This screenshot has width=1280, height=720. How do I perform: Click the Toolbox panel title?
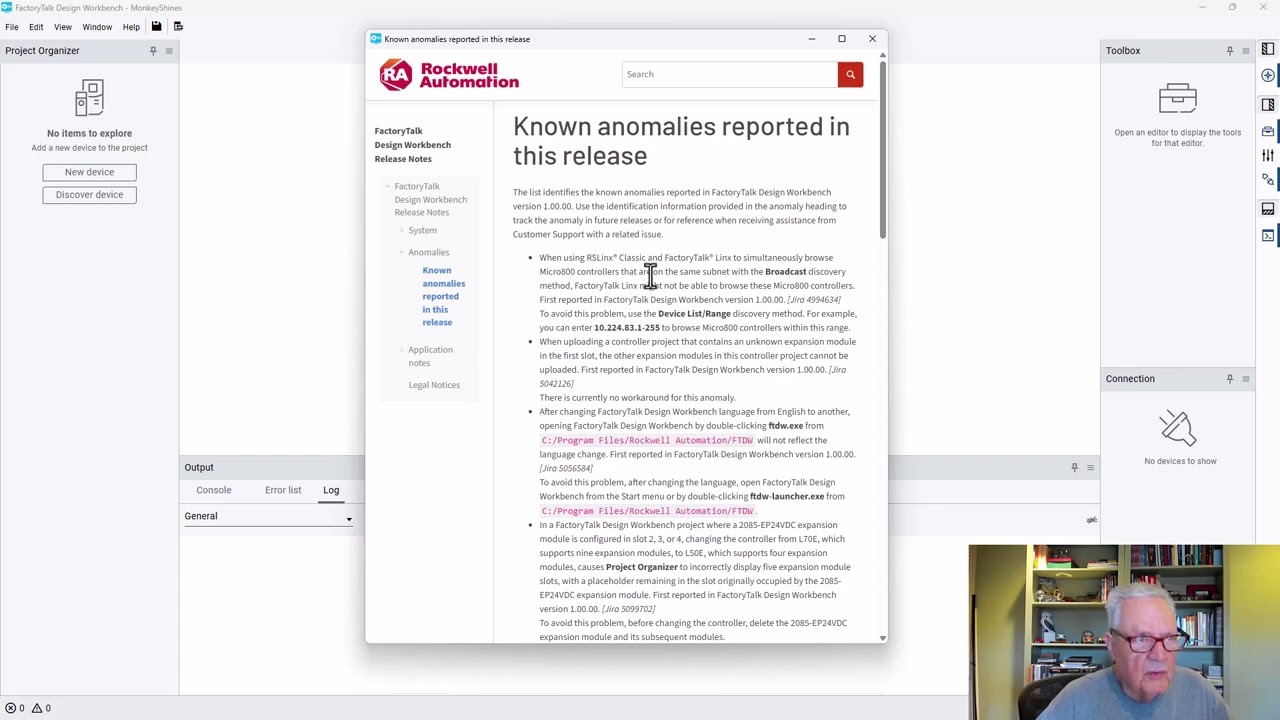[1123, 51]
